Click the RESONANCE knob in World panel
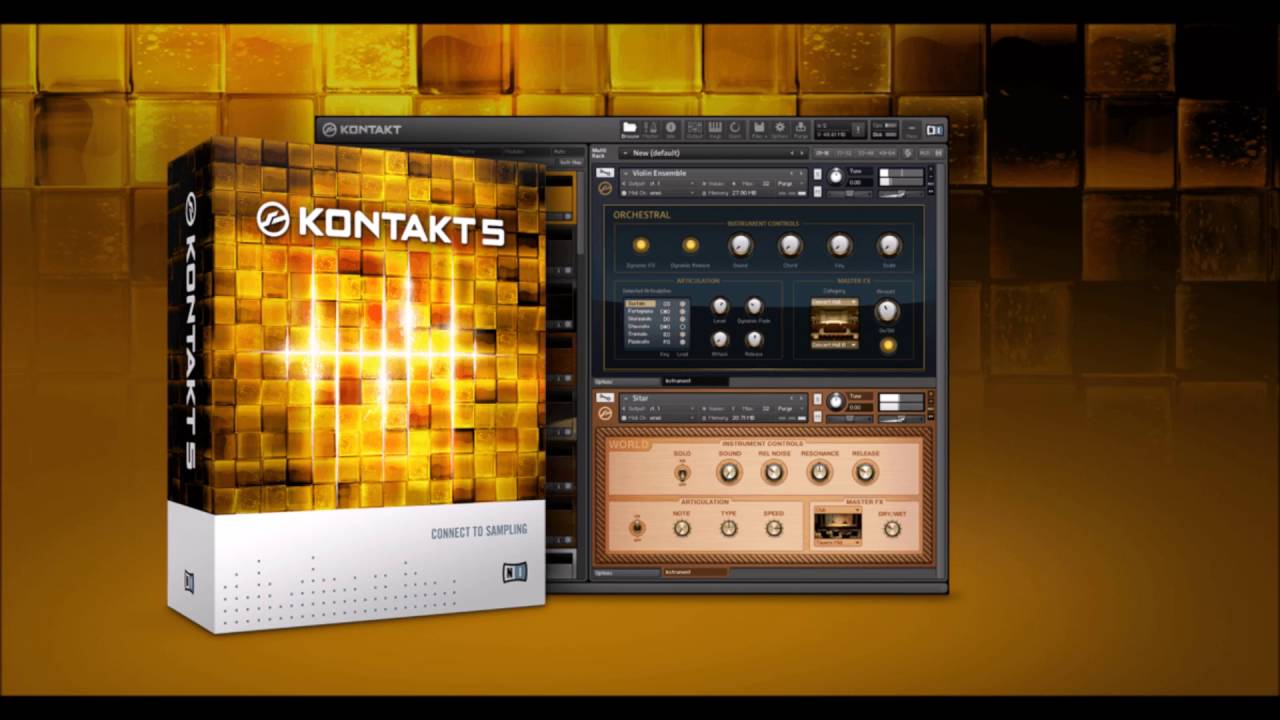Image resolution: width=1280 pixels, height=720 pixels. tap(819, 472)
